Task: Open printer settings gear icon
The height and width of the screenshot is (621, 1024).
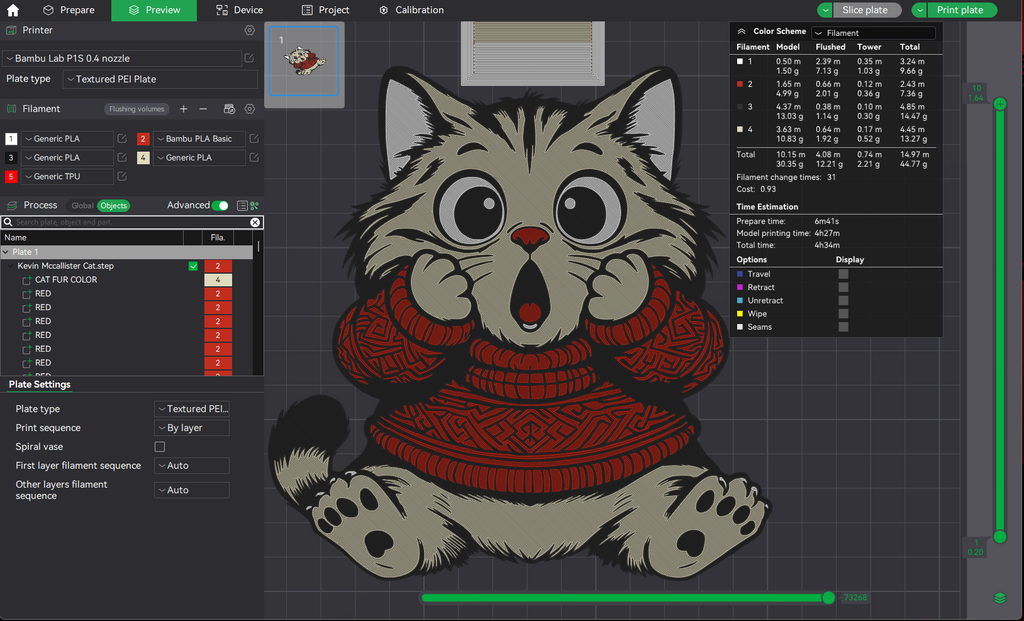Action: point(249,30)
